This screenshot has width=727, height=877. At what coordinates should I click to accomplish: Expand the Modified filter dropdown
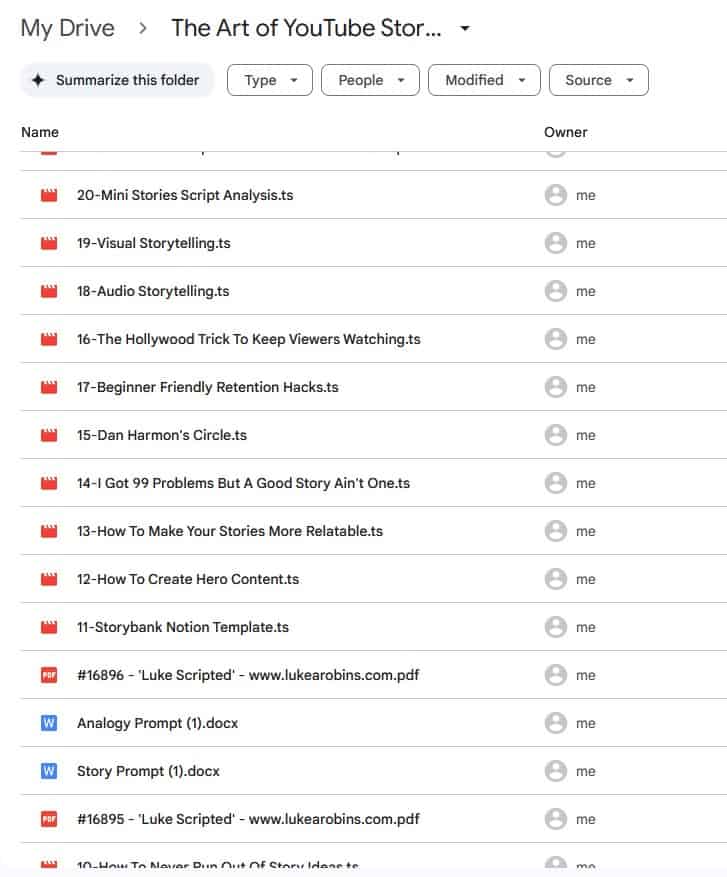[484, 80]
